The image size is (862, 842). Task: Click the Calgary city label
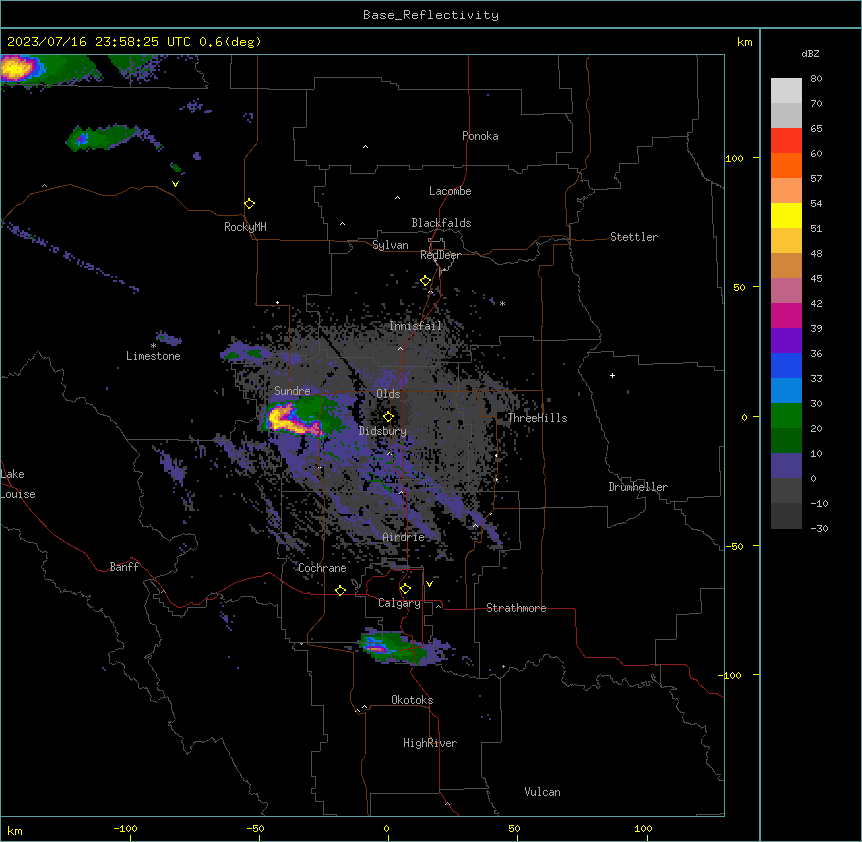click(x=399, y=603)
